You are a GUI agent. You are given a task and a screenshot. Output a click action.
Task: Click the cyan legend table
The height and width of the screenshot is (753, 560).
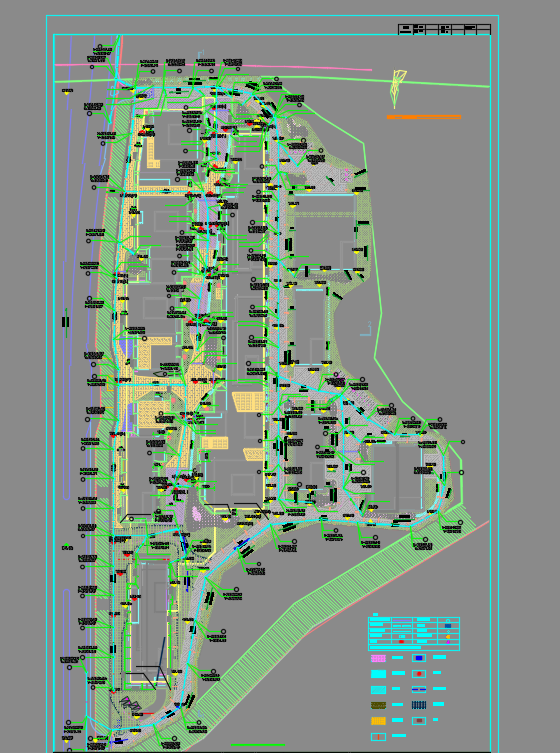point(414,634)
